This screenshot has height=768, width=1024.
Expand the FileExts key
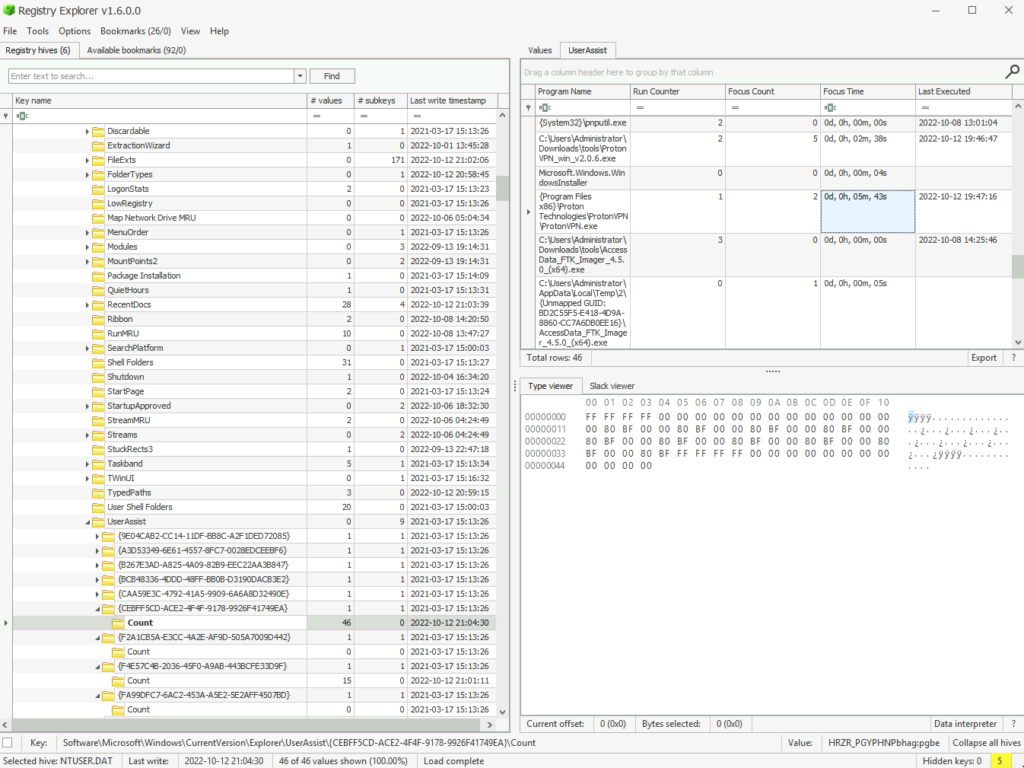87,160
